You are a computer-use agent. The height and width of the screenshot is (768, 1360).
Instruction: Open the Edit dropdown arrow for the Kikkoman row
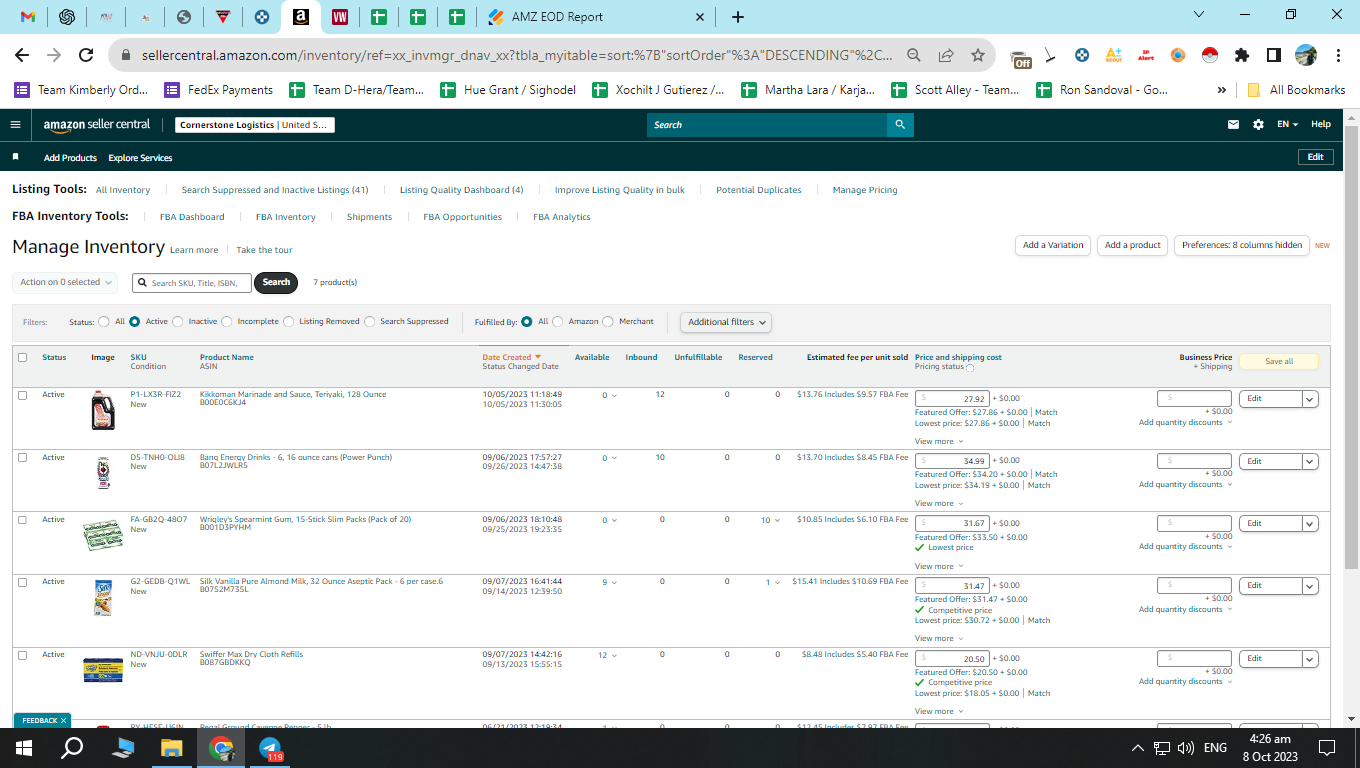(1310, 399)
